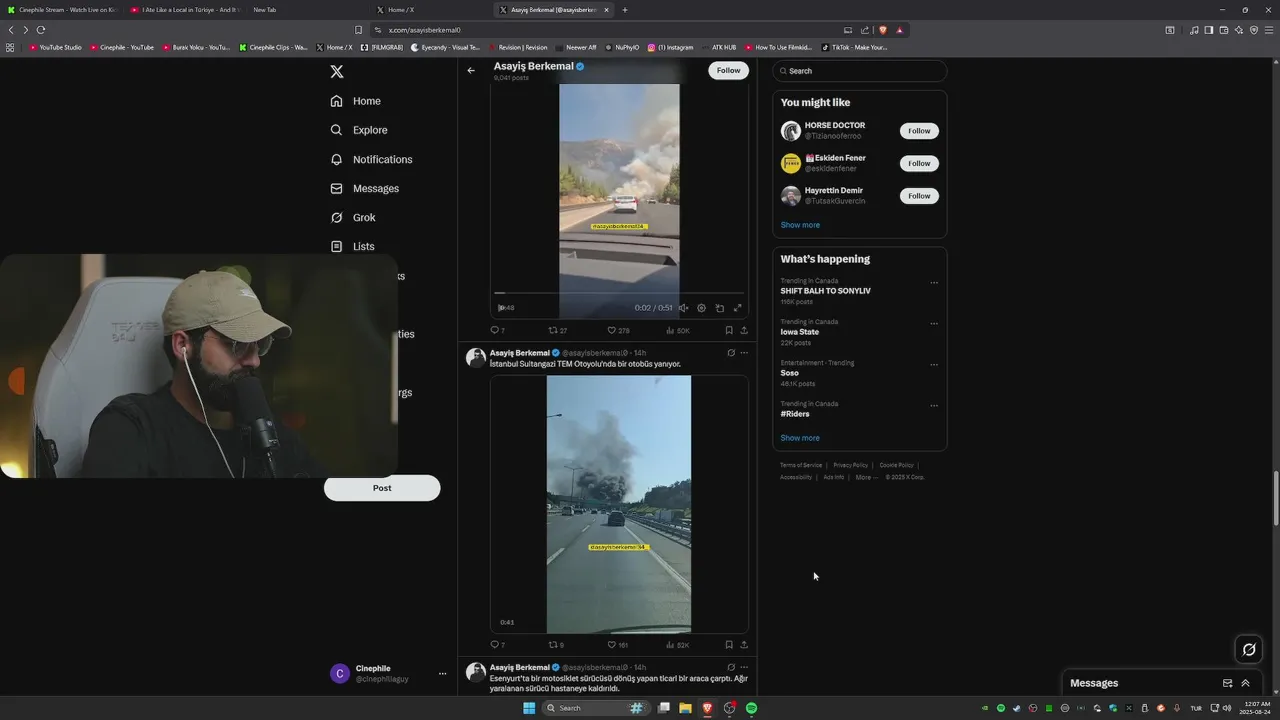Share the post with 278 likes
The width and height of the screenshot is (1280, 720).
744,330
